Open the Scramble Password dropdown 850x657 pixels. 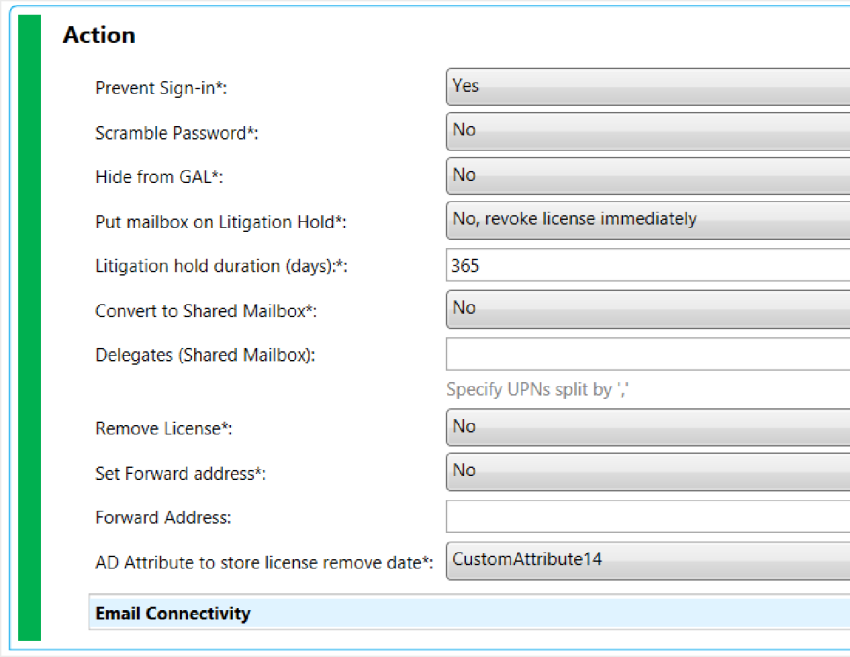(x=648, y=131)
